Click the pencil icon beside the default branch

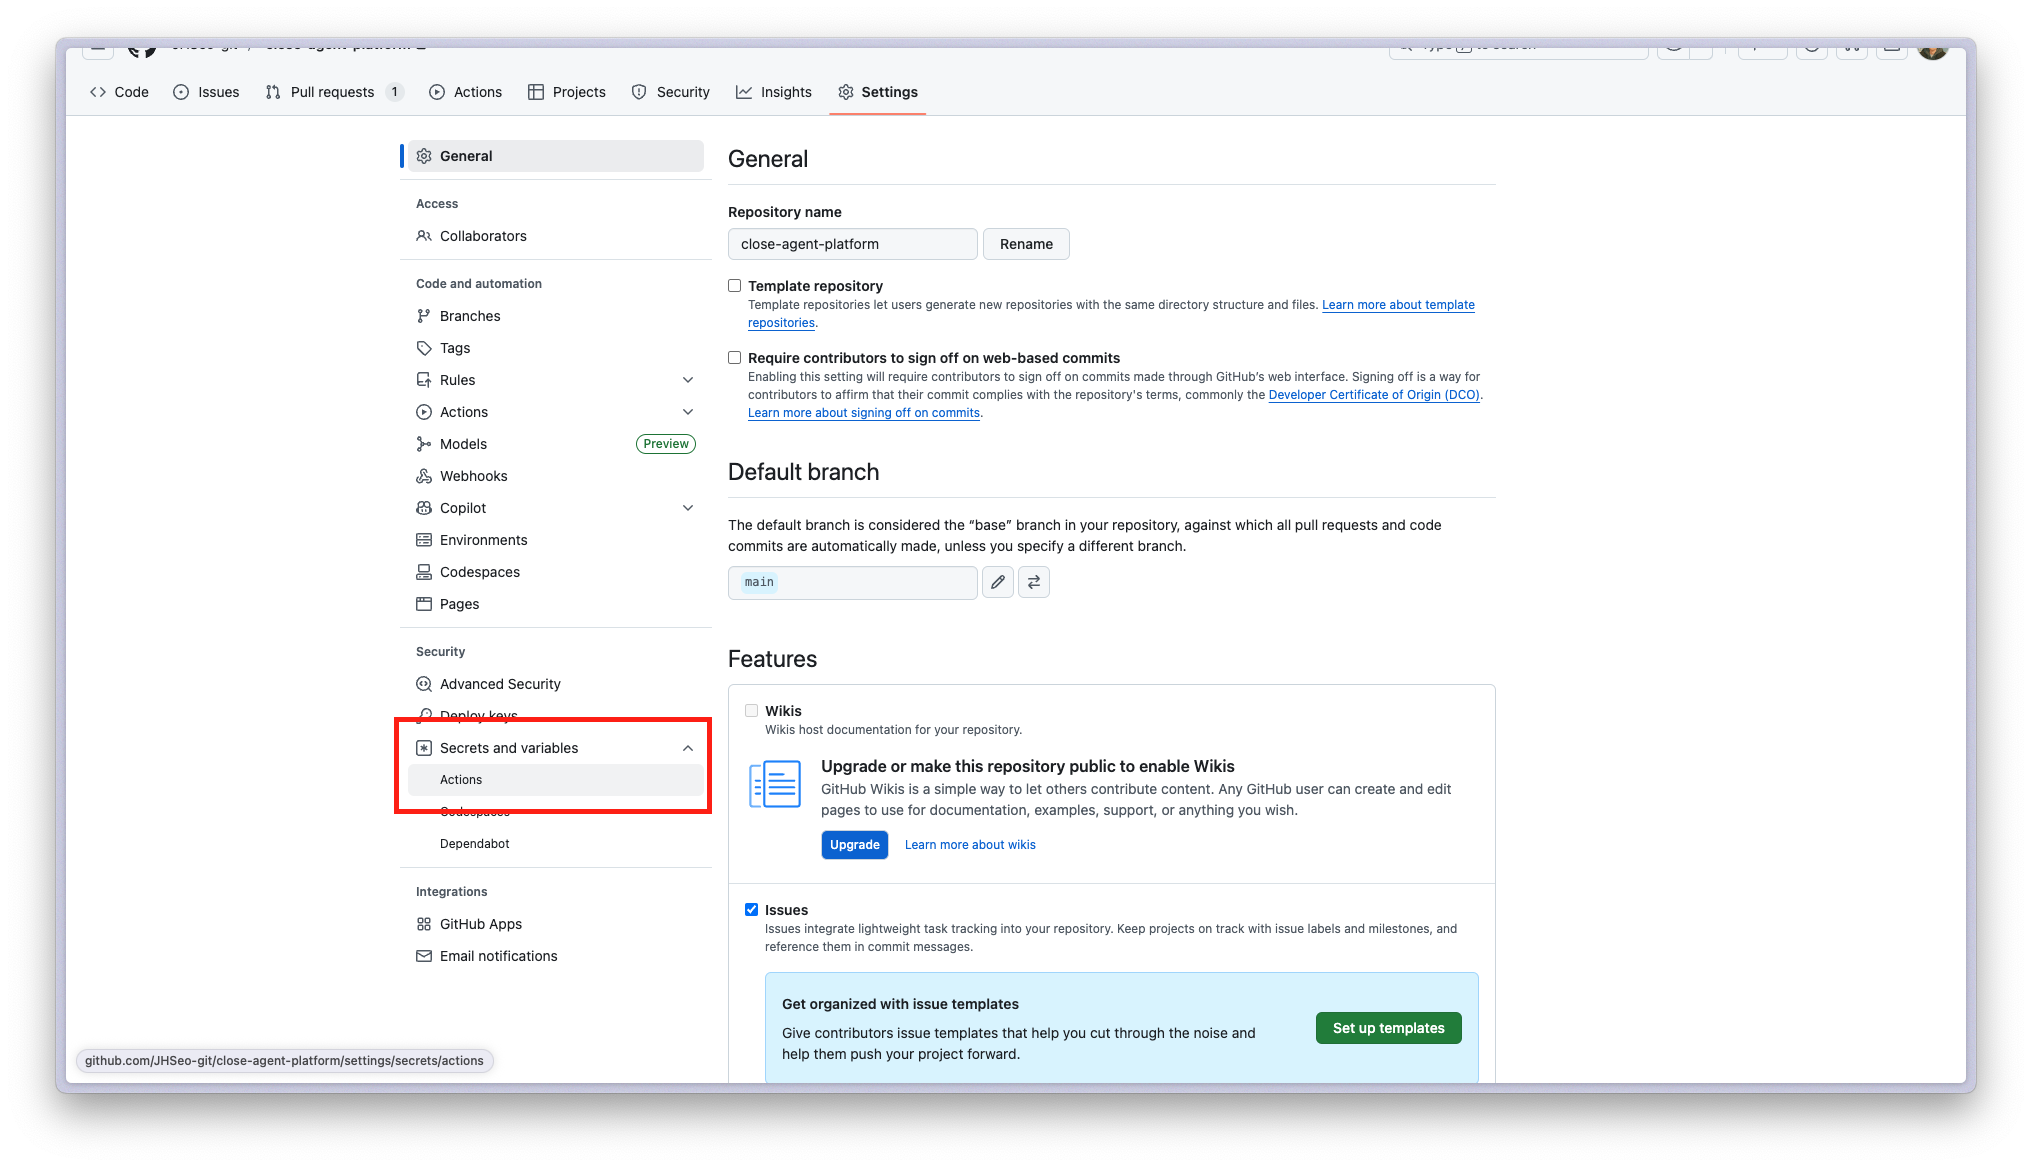[x=997, y=582]
